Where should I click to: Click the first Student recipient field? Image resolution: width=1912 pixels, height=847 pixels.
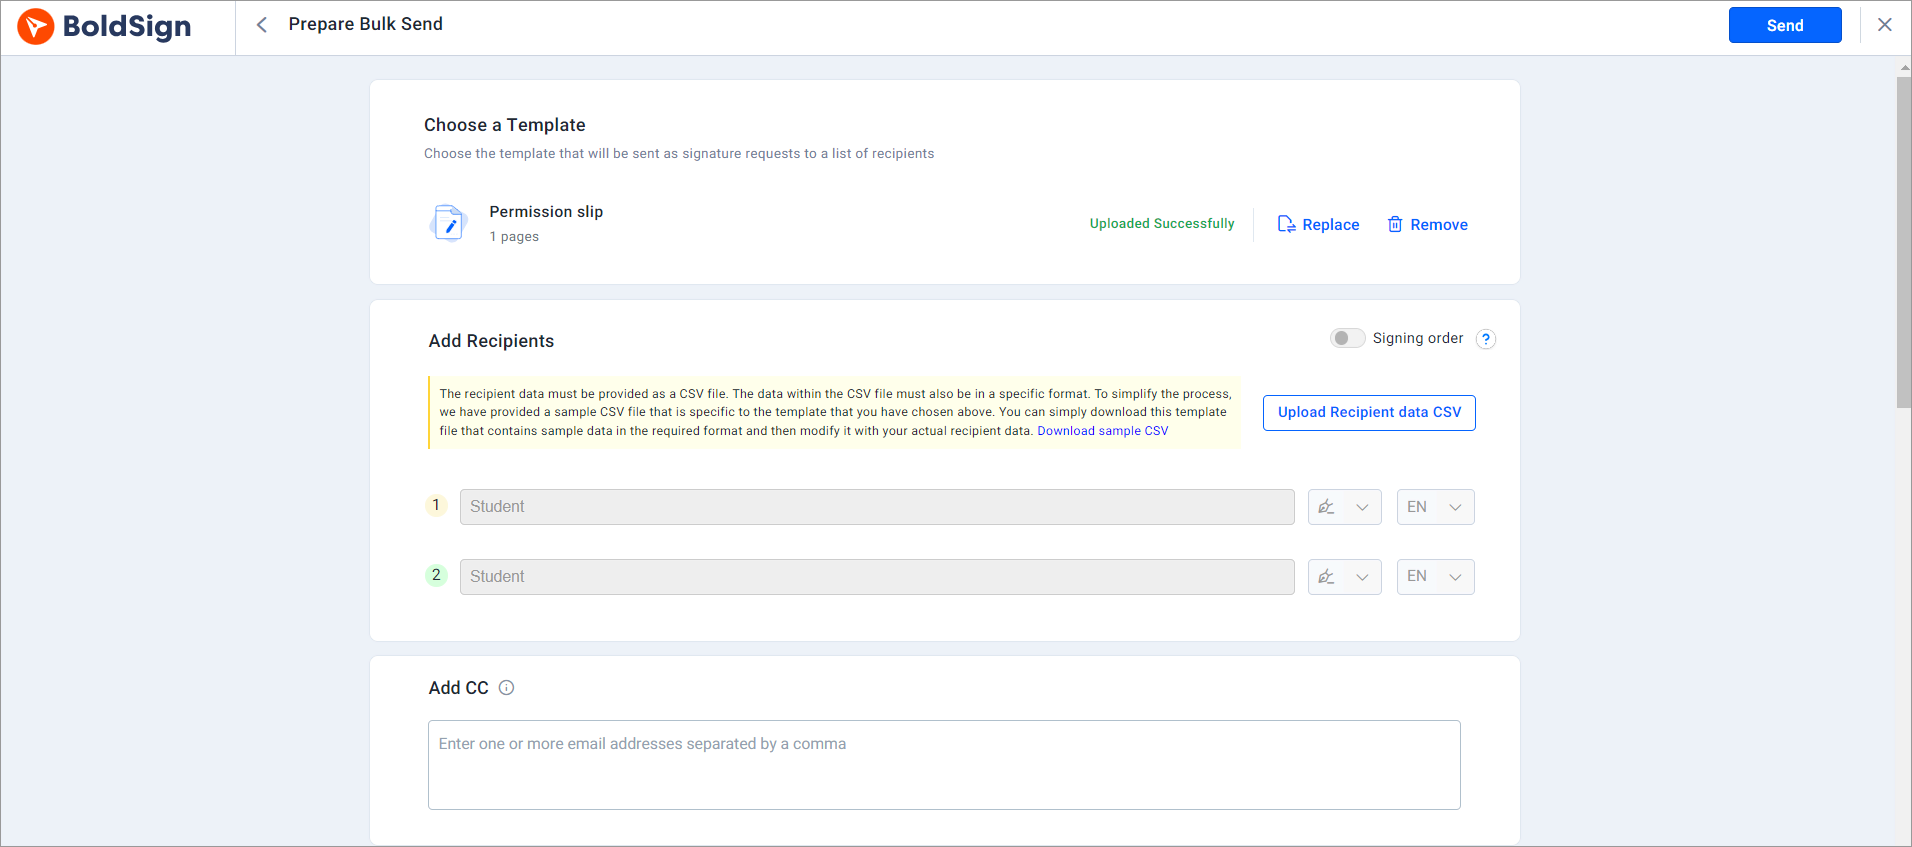pos(877,507)
